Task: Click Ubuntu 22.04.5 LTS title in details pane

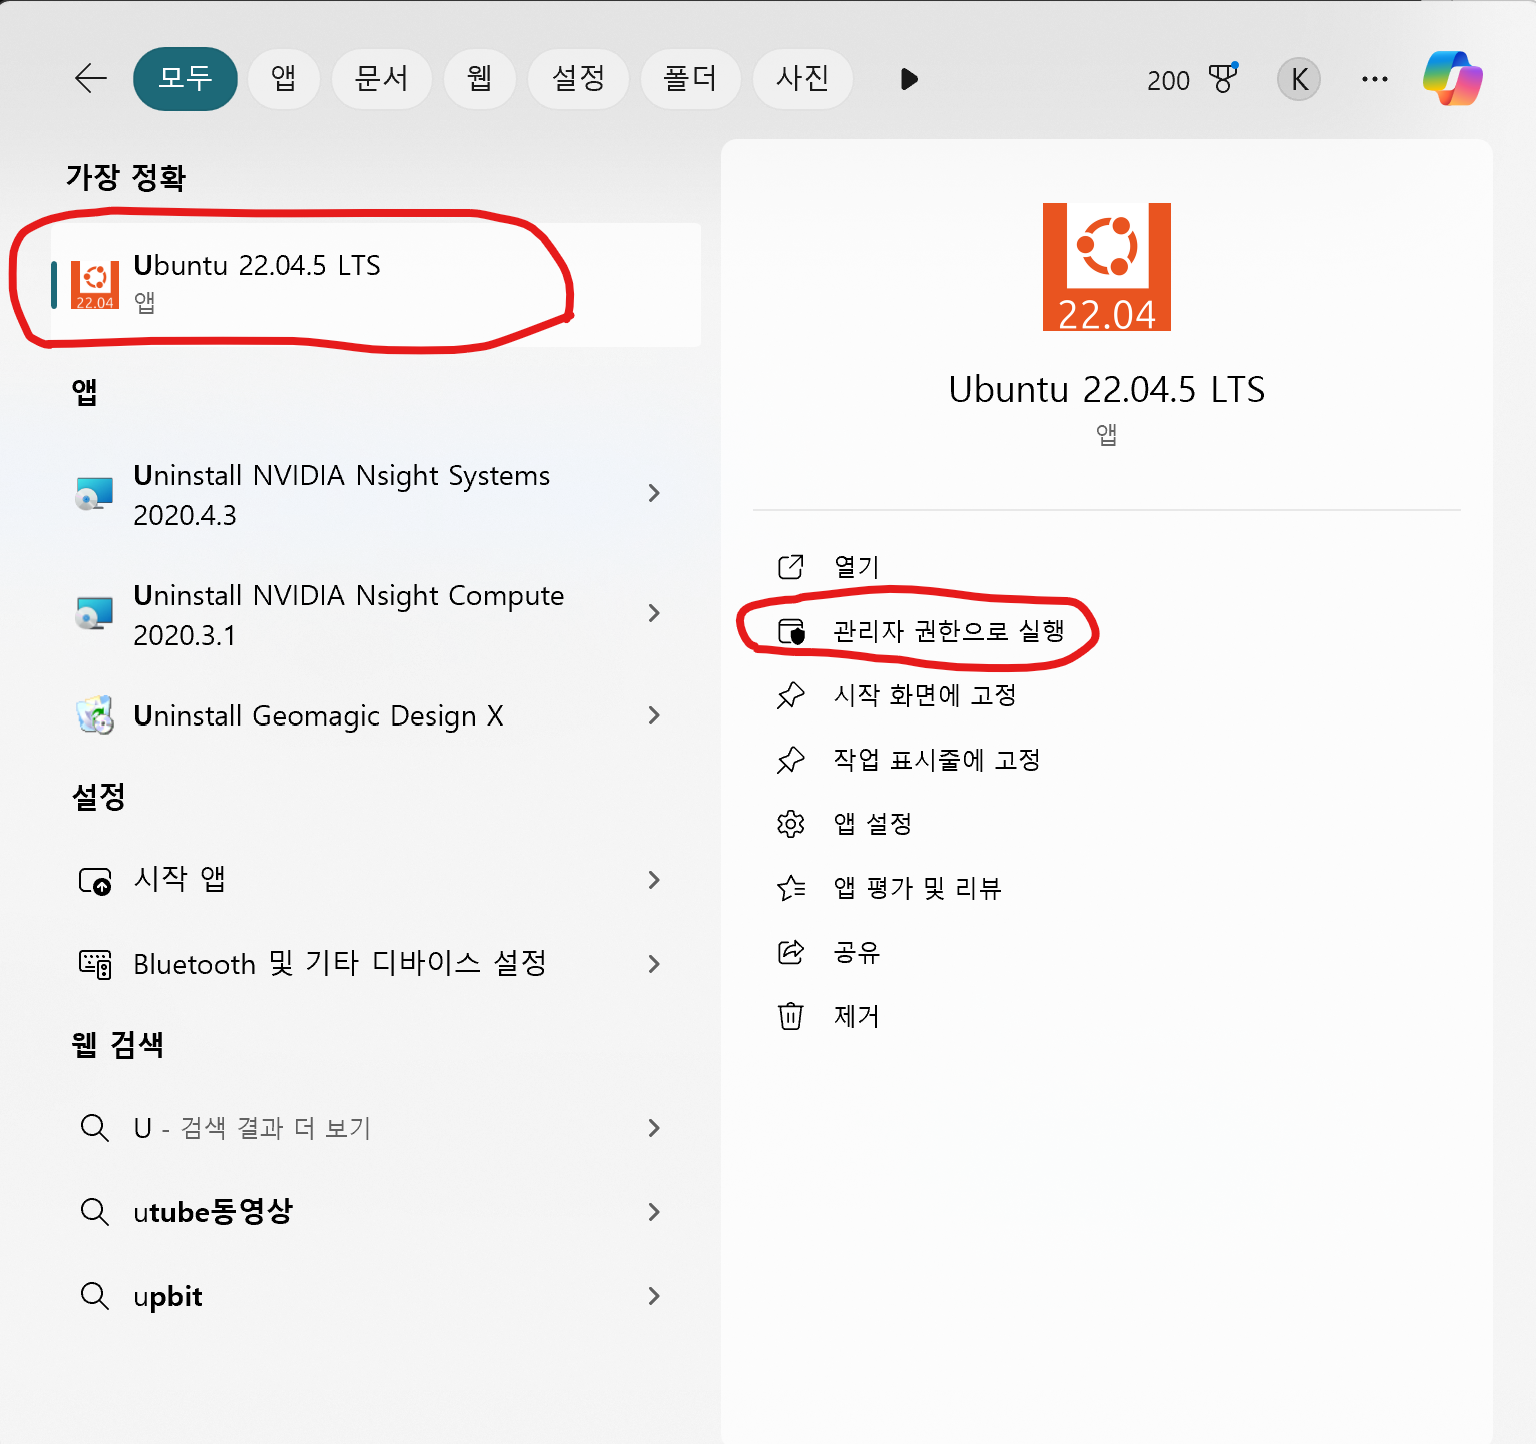Action: pos(1107,389)
